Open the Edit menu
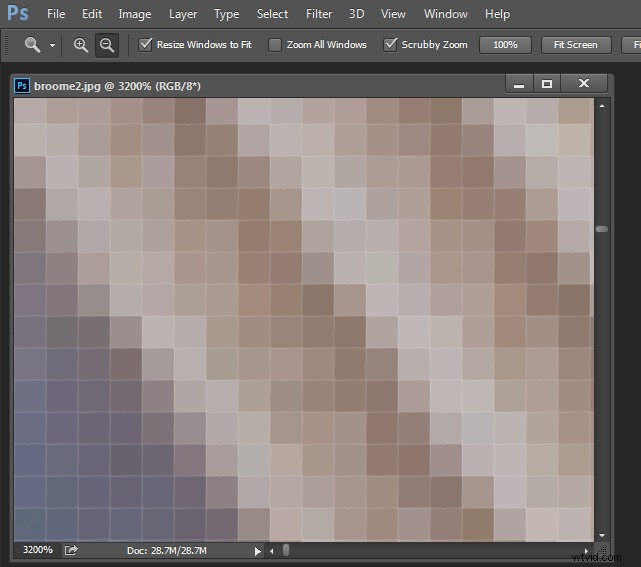This screenshot has height=567, width=641. click(92, 14)
